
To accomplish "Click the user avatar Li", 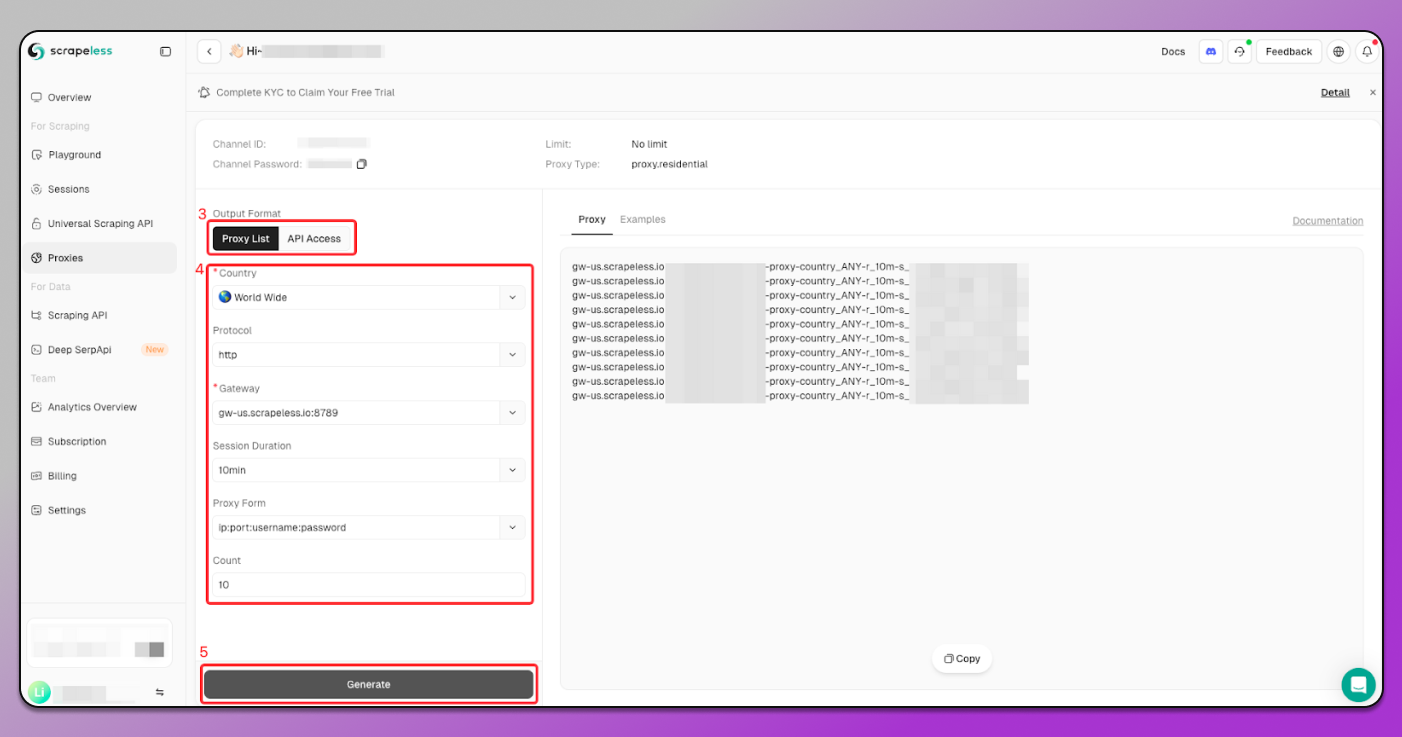I will coord(39,692).
